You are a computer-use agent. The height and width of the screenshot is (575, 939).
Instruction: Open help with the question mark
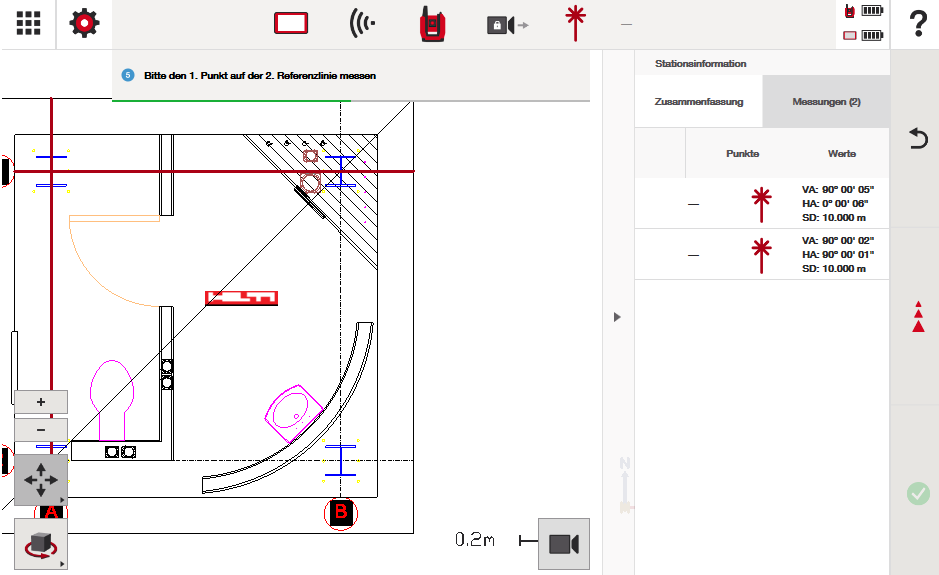[x=917, y=24]
